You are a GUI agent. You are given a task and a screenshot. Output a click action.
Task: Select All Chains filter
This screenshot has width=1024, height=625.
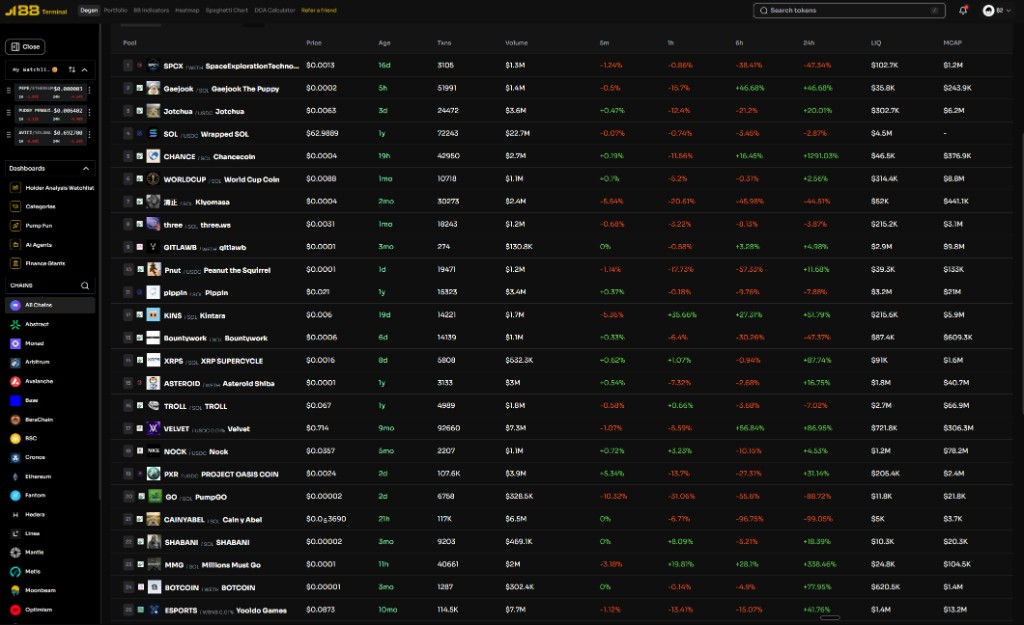50,305
